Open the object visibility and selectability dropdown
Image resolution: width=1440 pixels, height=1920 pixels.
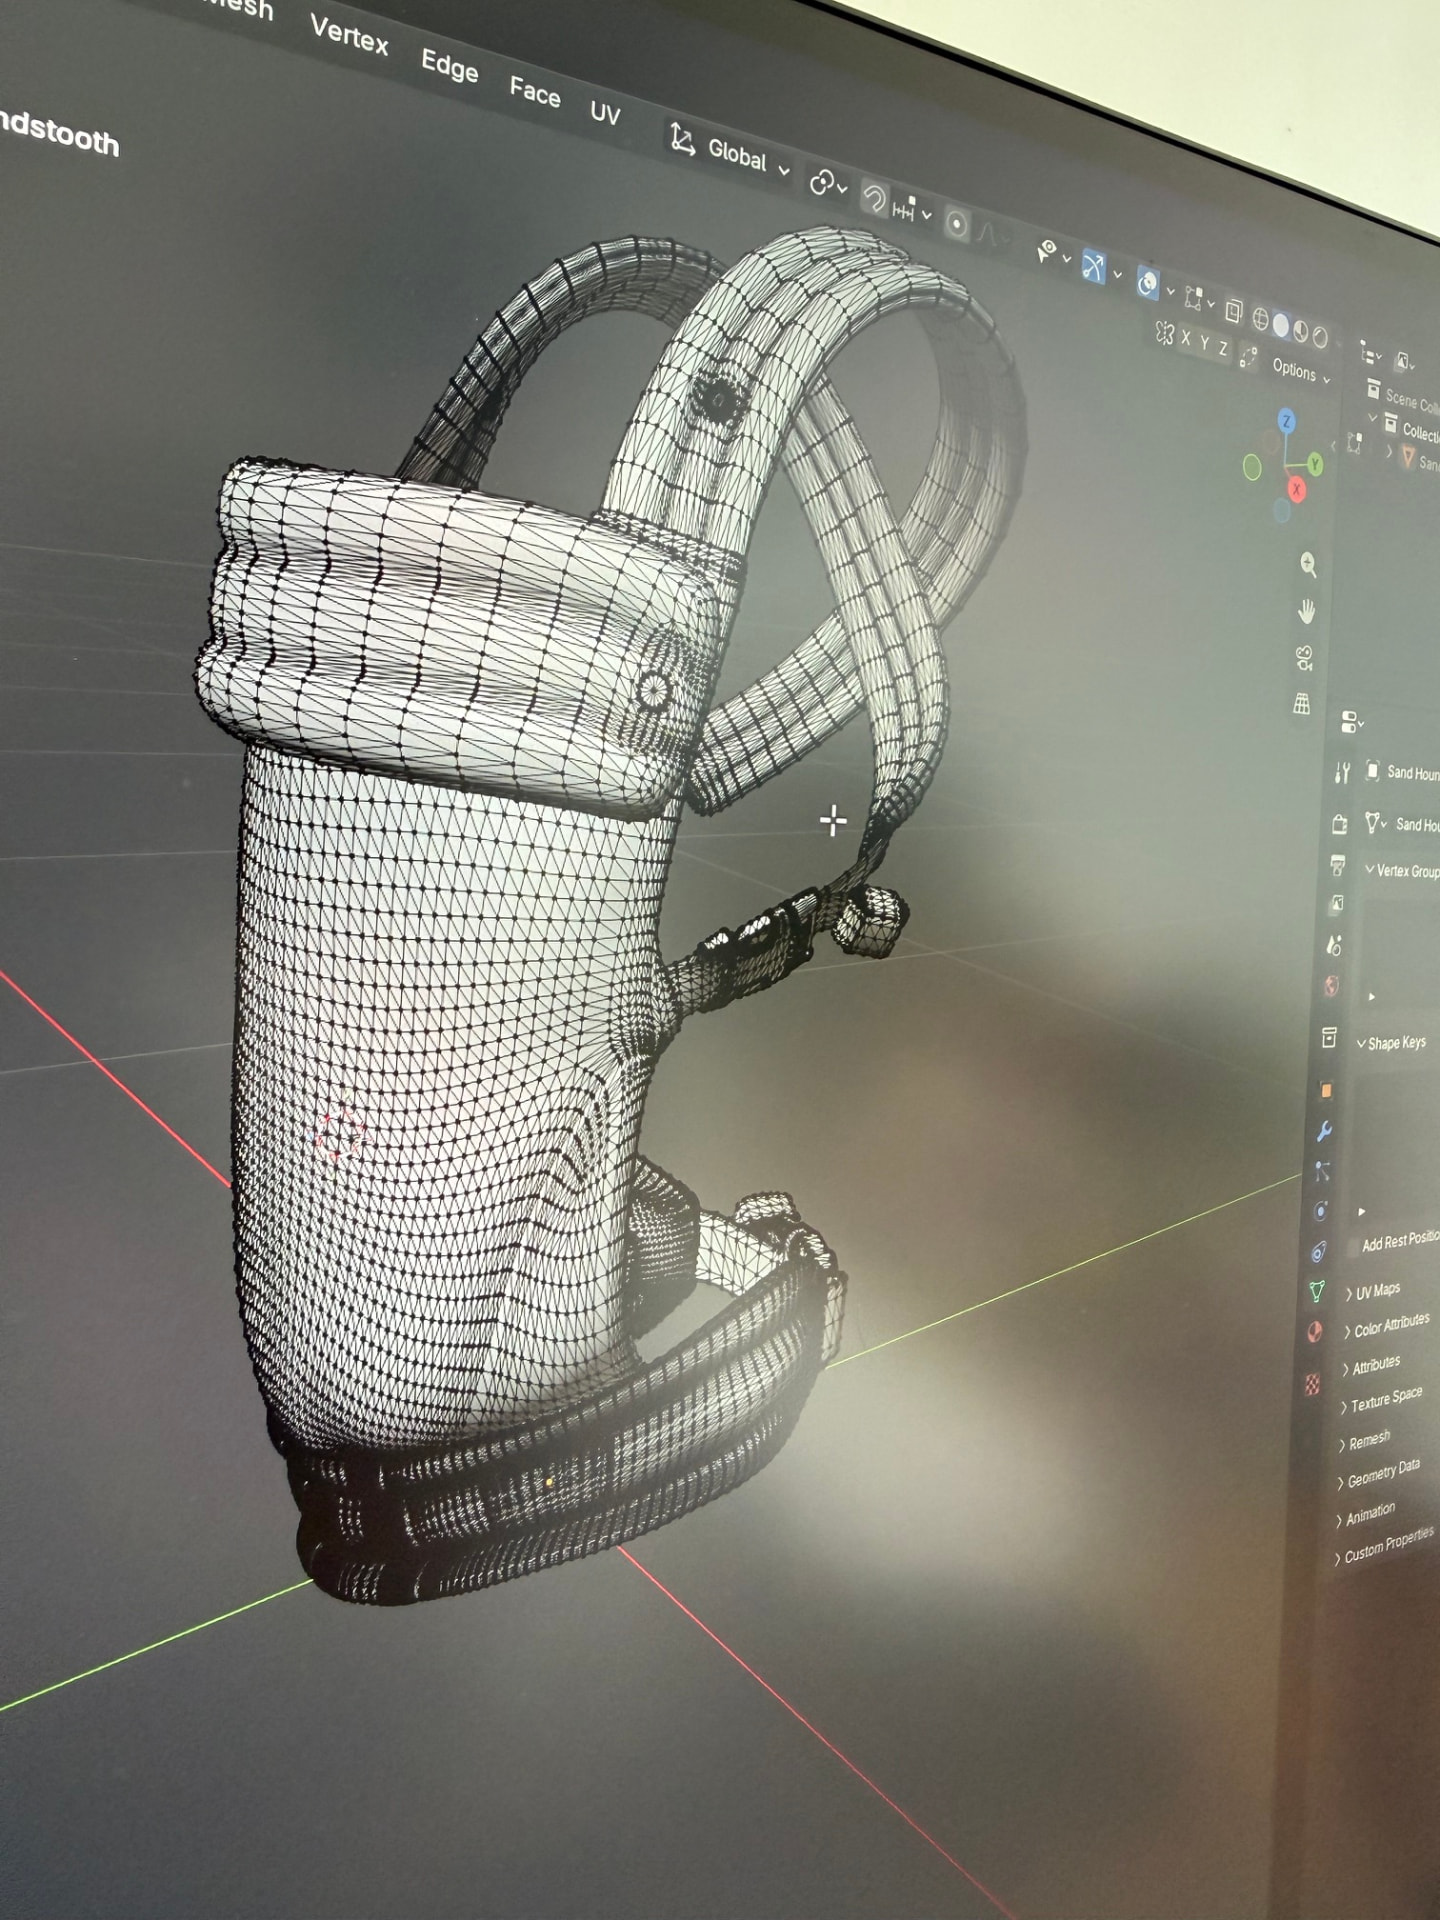tap(1053, 252)
